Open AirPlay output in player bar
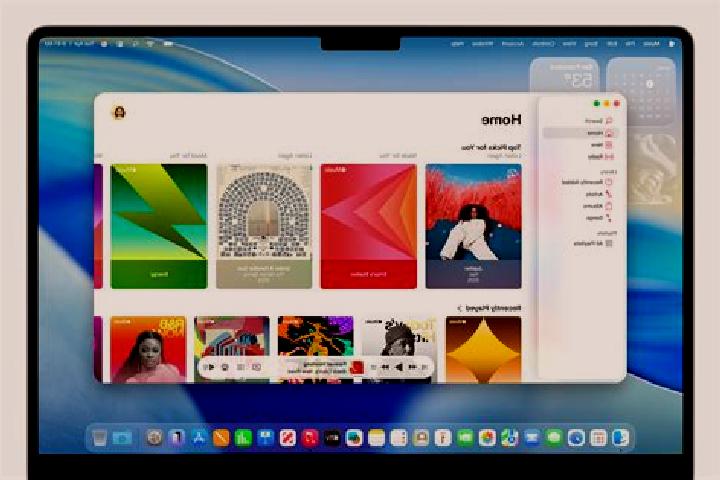This screenshot has width=720, height=480. [225, 367]
